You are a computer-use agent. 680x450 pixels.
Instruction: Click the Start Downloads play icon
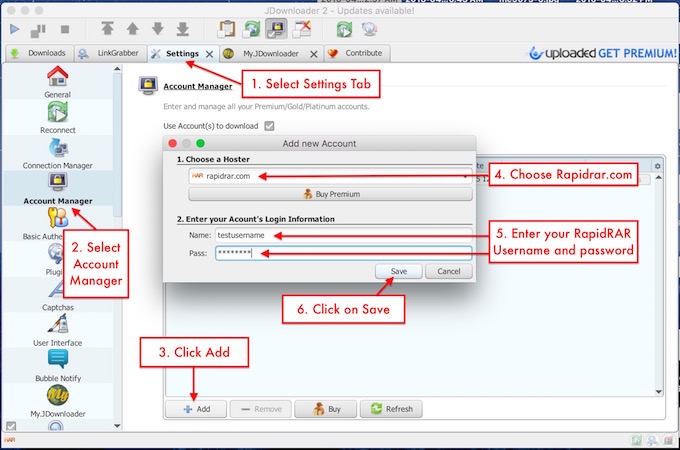14,29
